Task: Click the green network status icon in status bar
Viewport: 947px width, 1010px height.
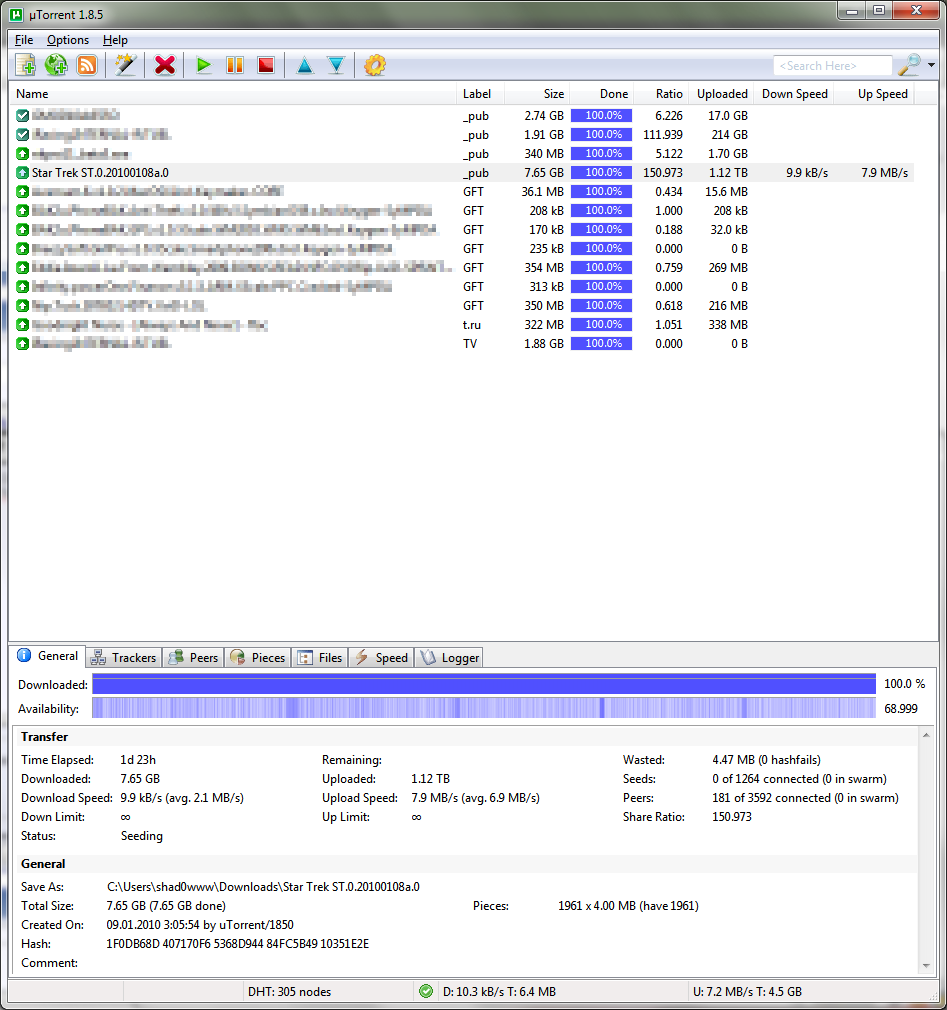Action: tap(426, 991)
